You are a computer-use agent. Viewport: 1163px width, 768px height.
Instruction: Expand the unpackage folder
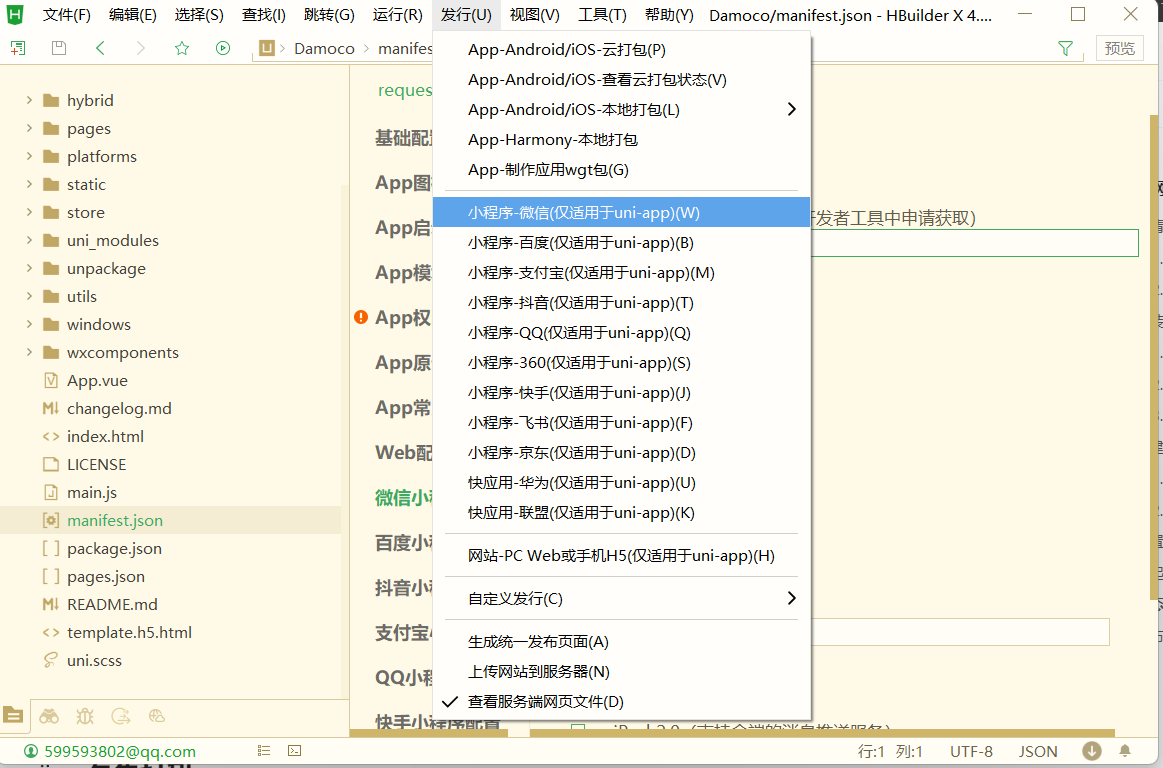(x=29, y=268)
